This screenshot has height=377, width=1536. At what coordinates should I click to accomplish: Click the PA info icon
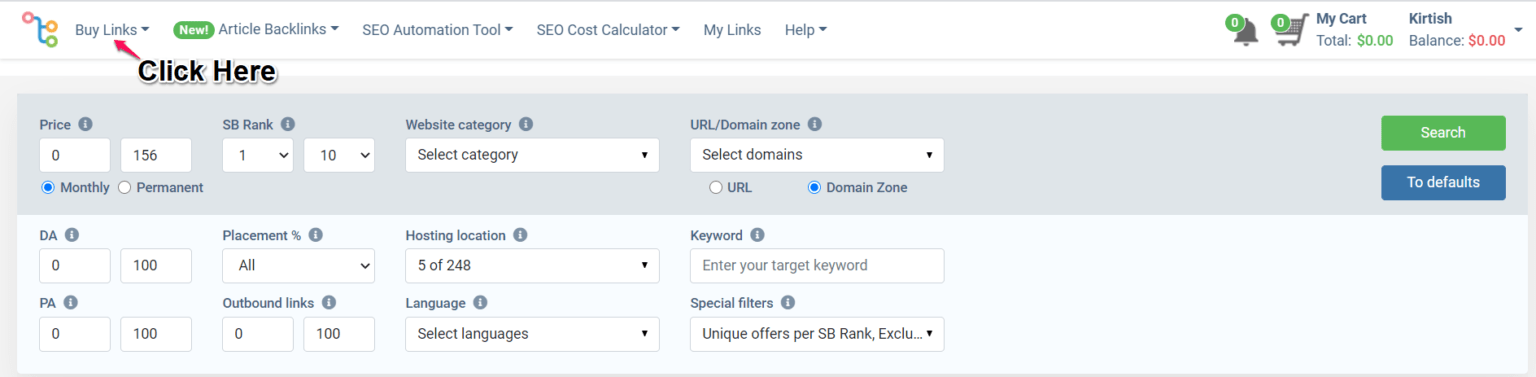pos(71,302)
